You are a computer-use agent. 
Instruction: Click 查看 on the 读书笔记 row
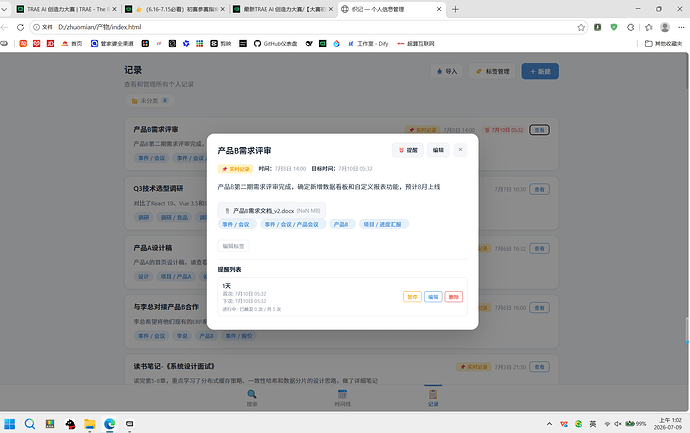click(x=539, y=367)
